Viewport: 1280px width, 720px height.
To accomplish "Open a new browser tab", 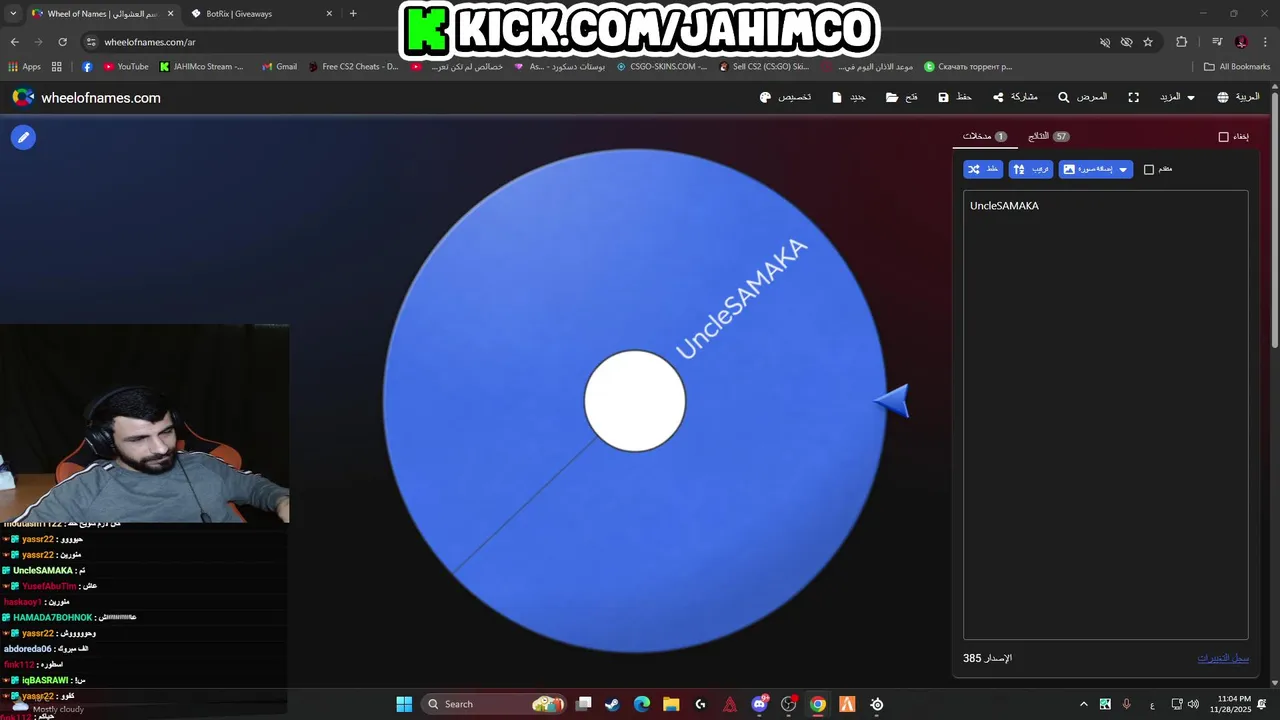I will tap(353, 14).
